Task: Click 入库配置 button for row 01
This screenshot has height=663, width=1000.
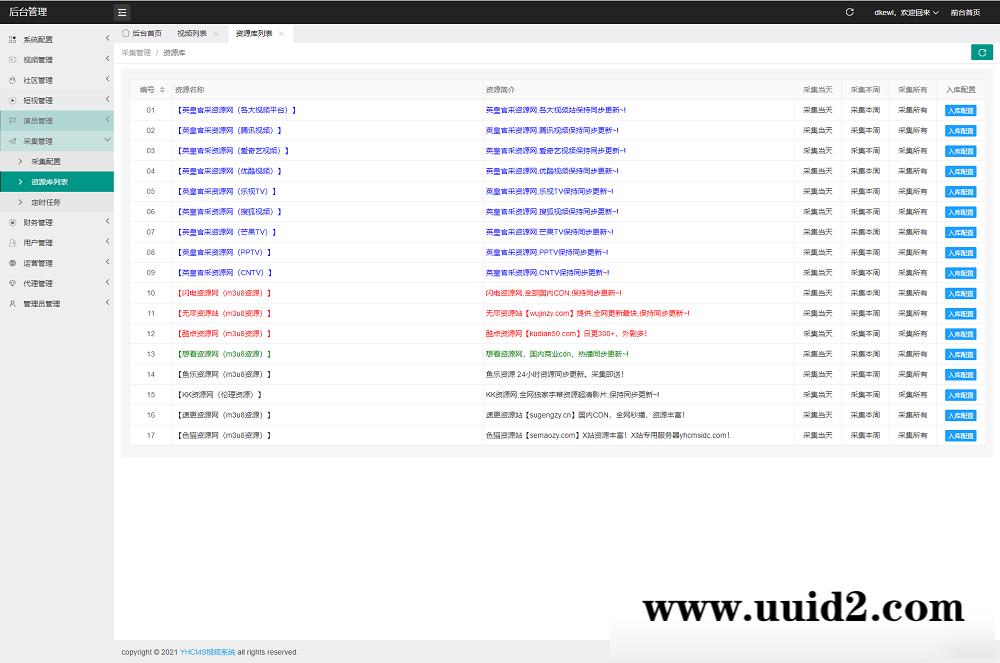Action: (960, 111)
